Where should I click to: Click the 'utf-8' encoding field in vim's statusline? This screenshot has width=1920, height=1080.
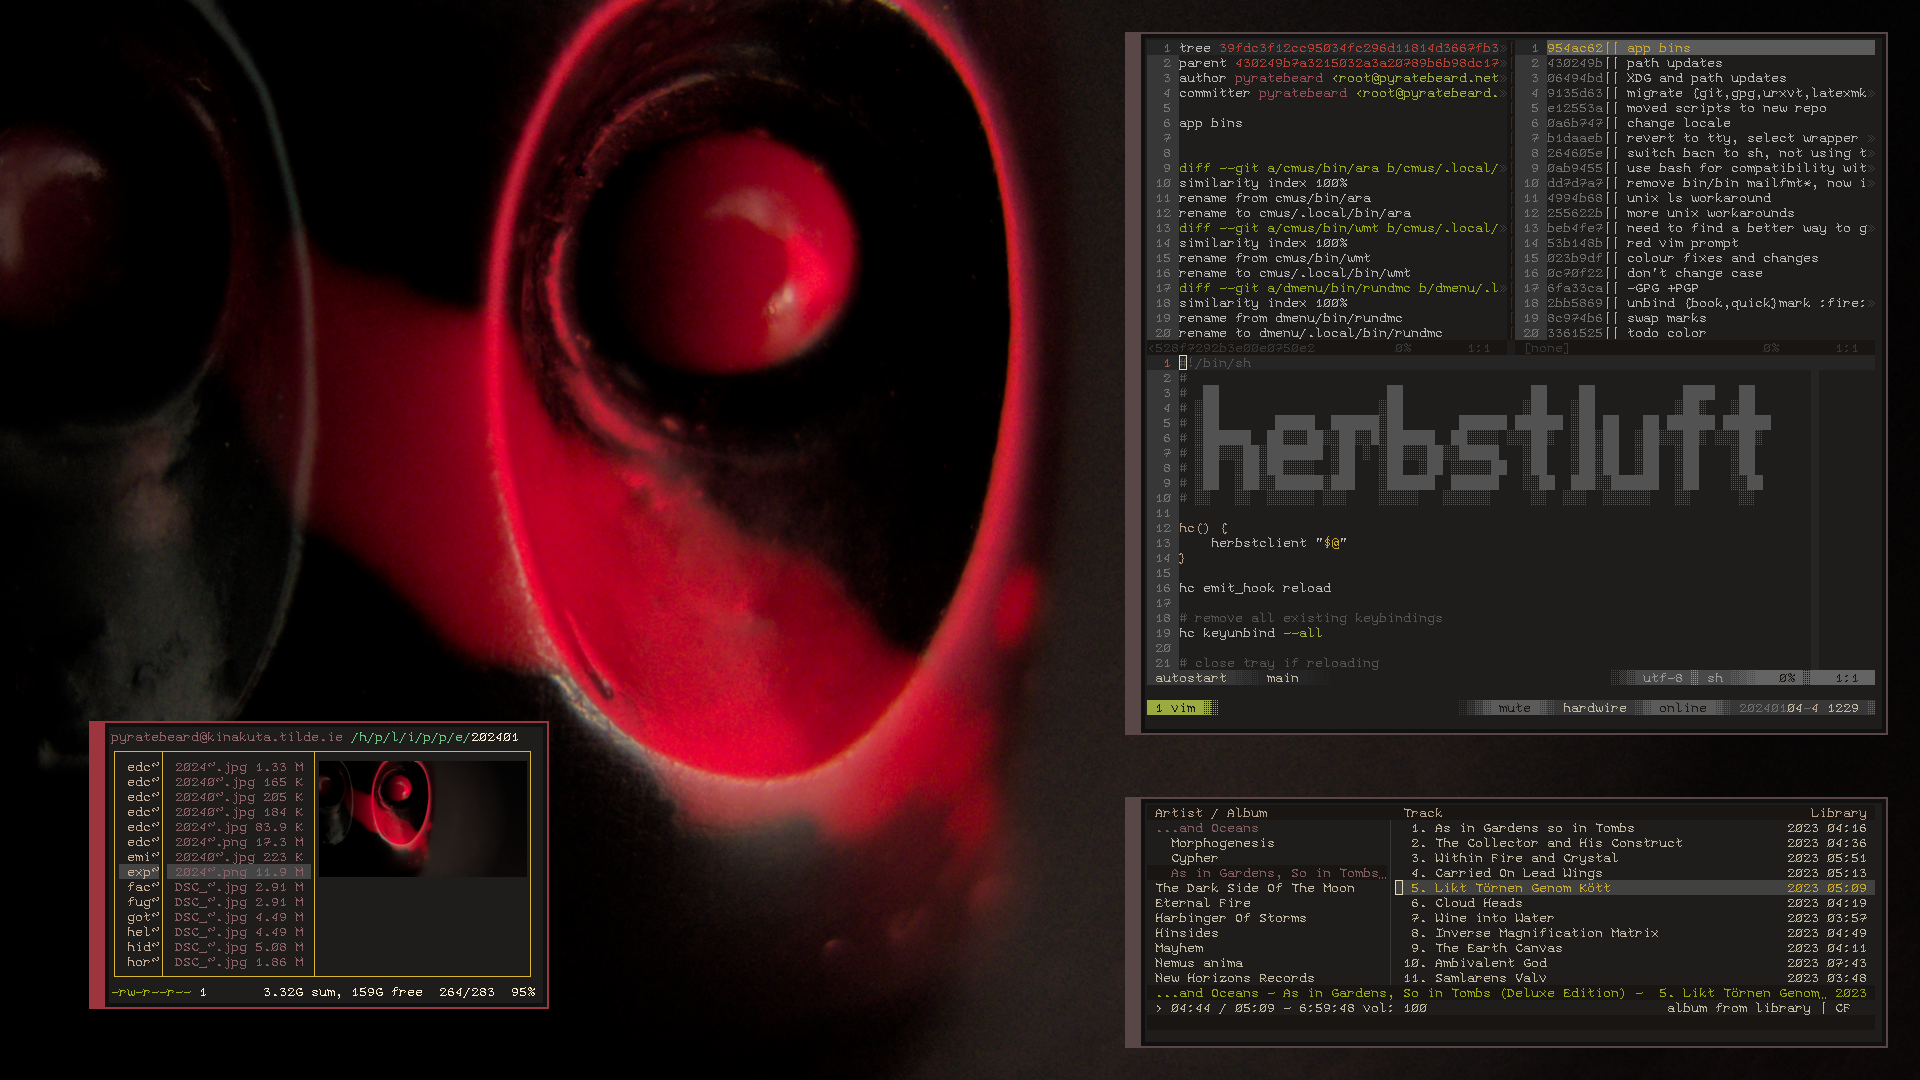click(x=1662, y=678)
